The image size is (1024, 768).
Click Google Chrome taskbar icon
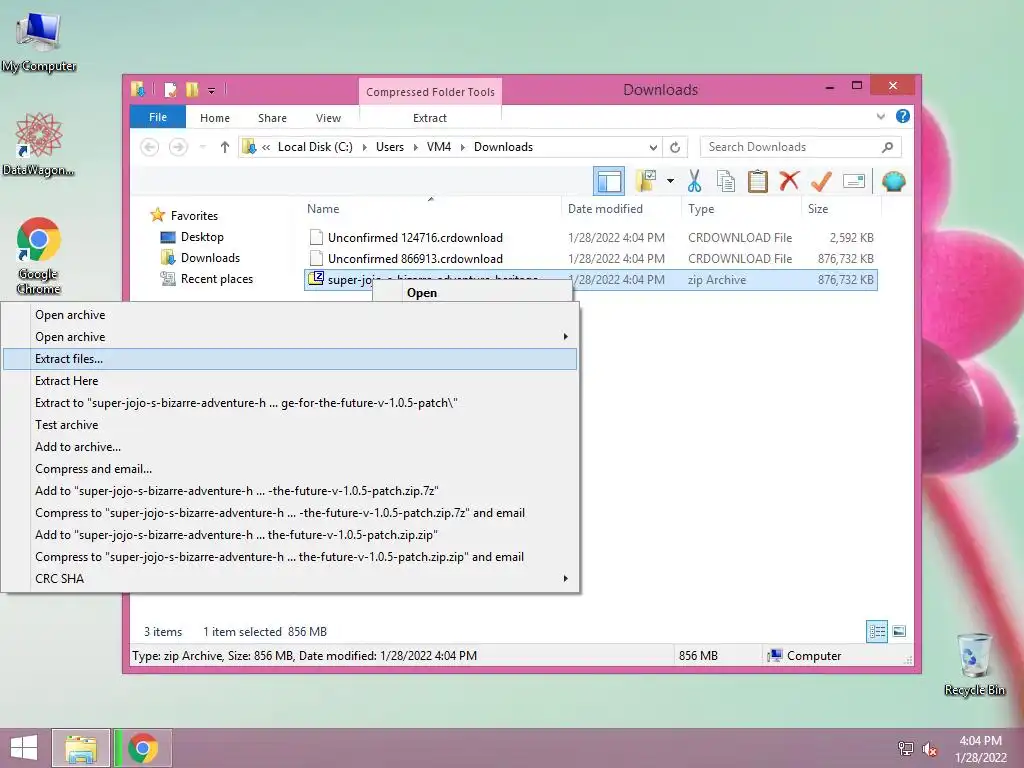143,748
